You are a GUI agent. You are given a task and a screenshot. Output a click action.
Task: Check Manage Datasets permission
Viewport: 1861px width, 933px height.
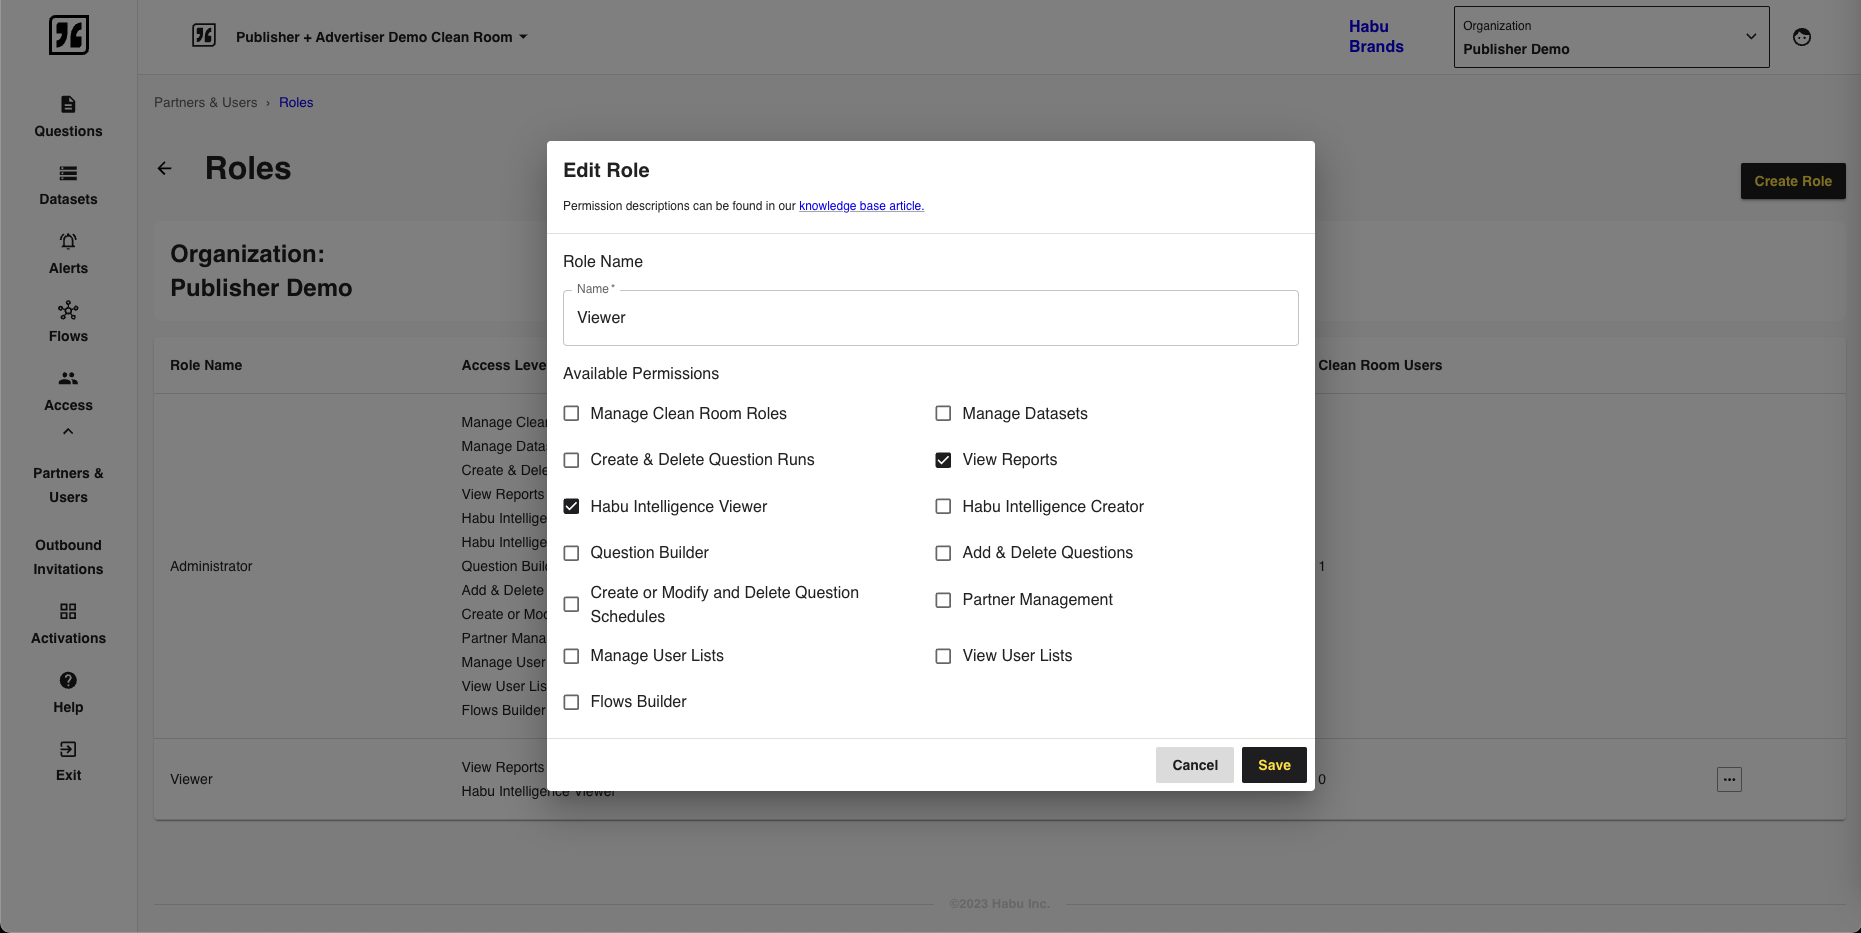point(943,413)
